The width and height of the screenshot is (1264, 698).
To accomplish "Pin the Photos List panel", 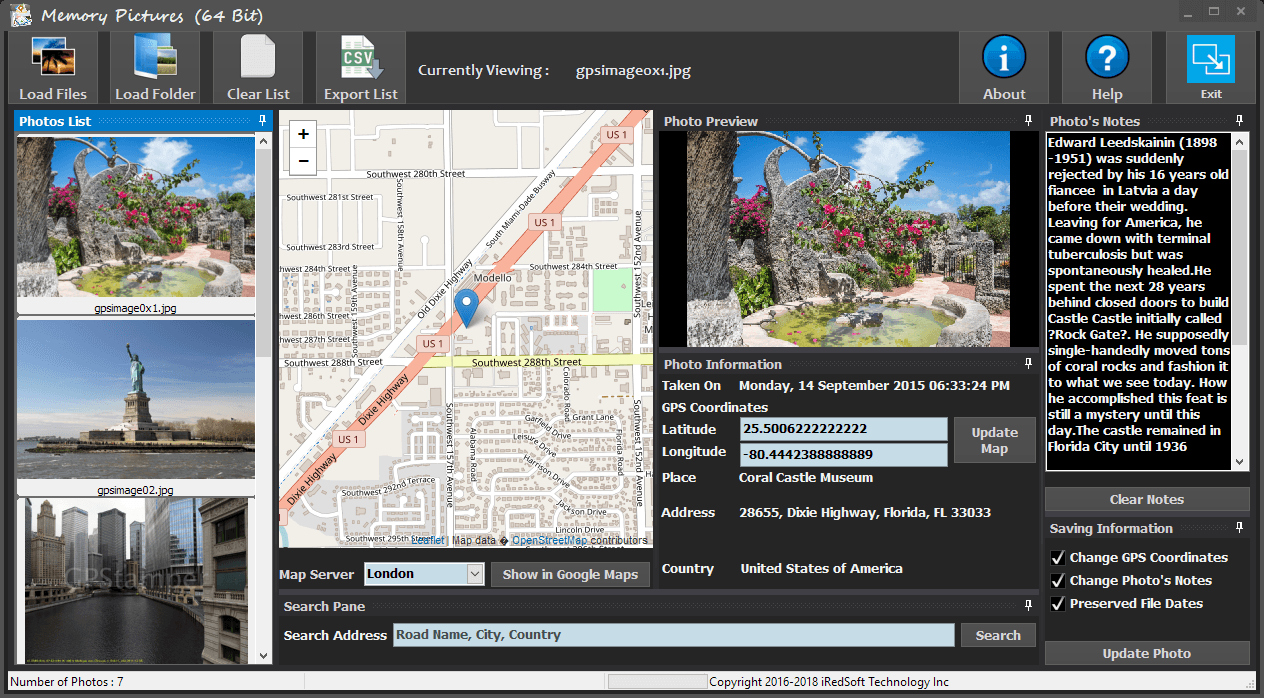I will (x=262, y=120).
